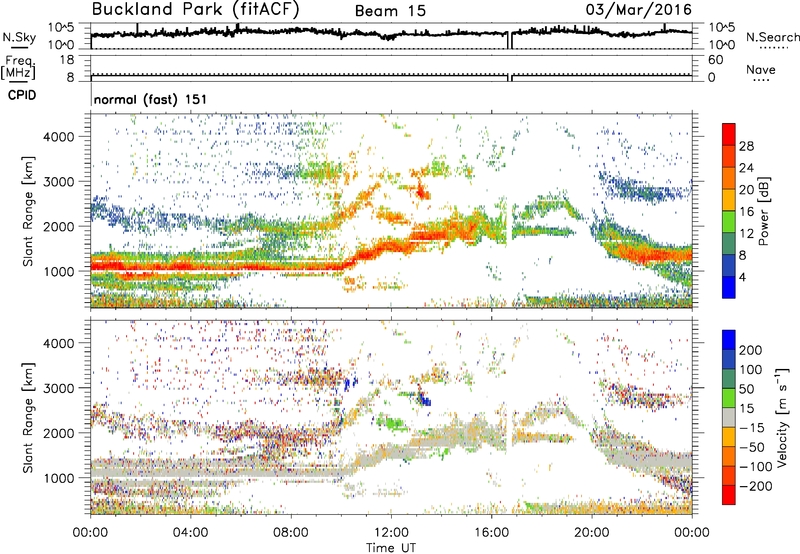Click the 18 tick on the frequency axis
This screenshot has width=800, height=554.
[x=67, y=60]
